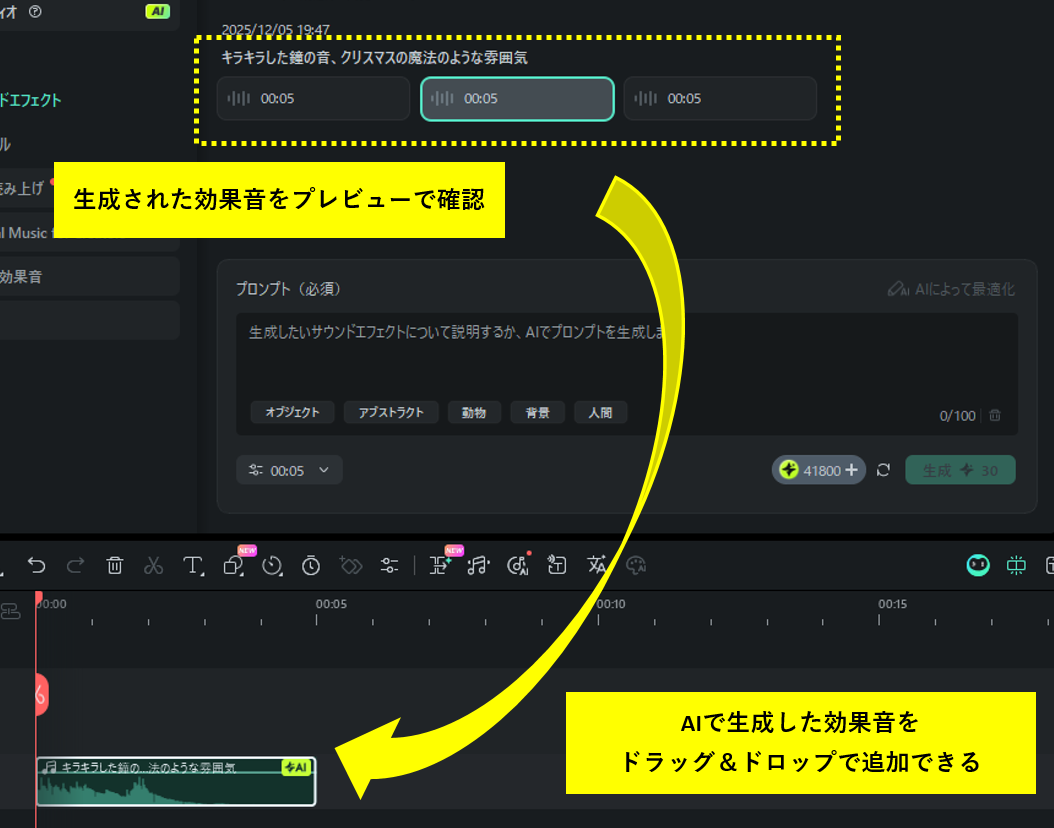Screen dimensions: 1054x828
Task: Open the audio adjust sliders icon
Action: click(389, 565)
